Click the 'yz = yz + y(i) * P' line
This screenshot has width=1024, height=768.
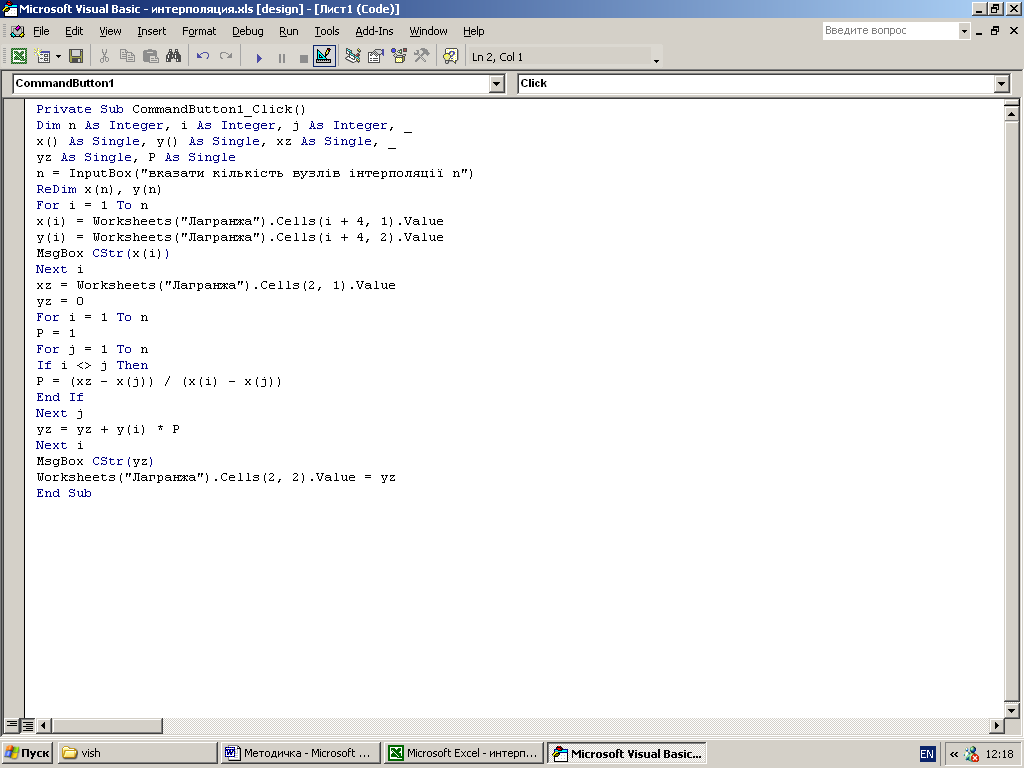pos(108,429)
